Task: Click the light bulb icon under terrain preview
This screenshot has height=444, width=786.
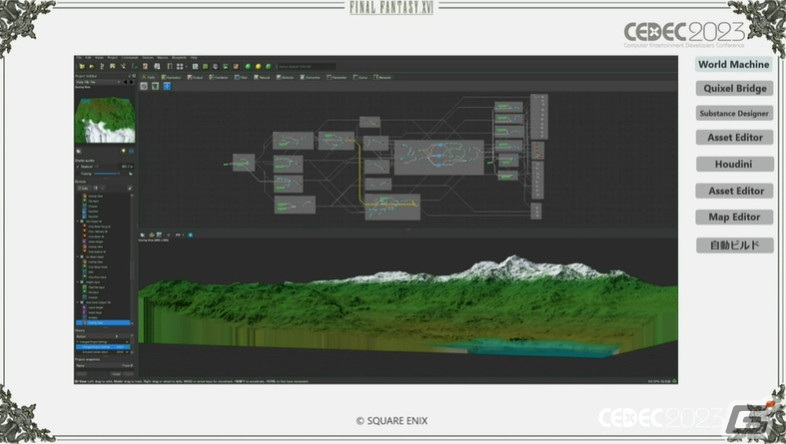Action: (x=123, y=151)
